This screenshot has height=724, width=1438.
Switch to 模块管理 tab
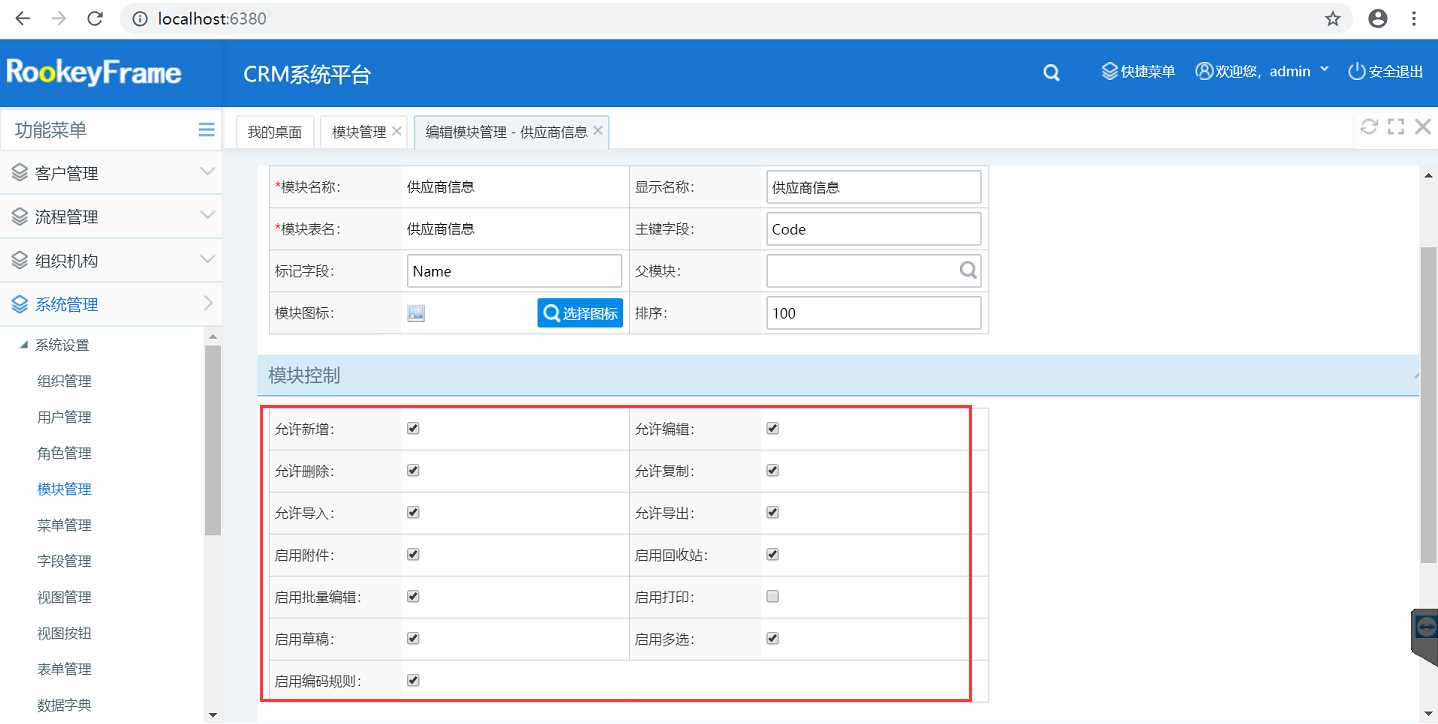(x=359, y=132)
